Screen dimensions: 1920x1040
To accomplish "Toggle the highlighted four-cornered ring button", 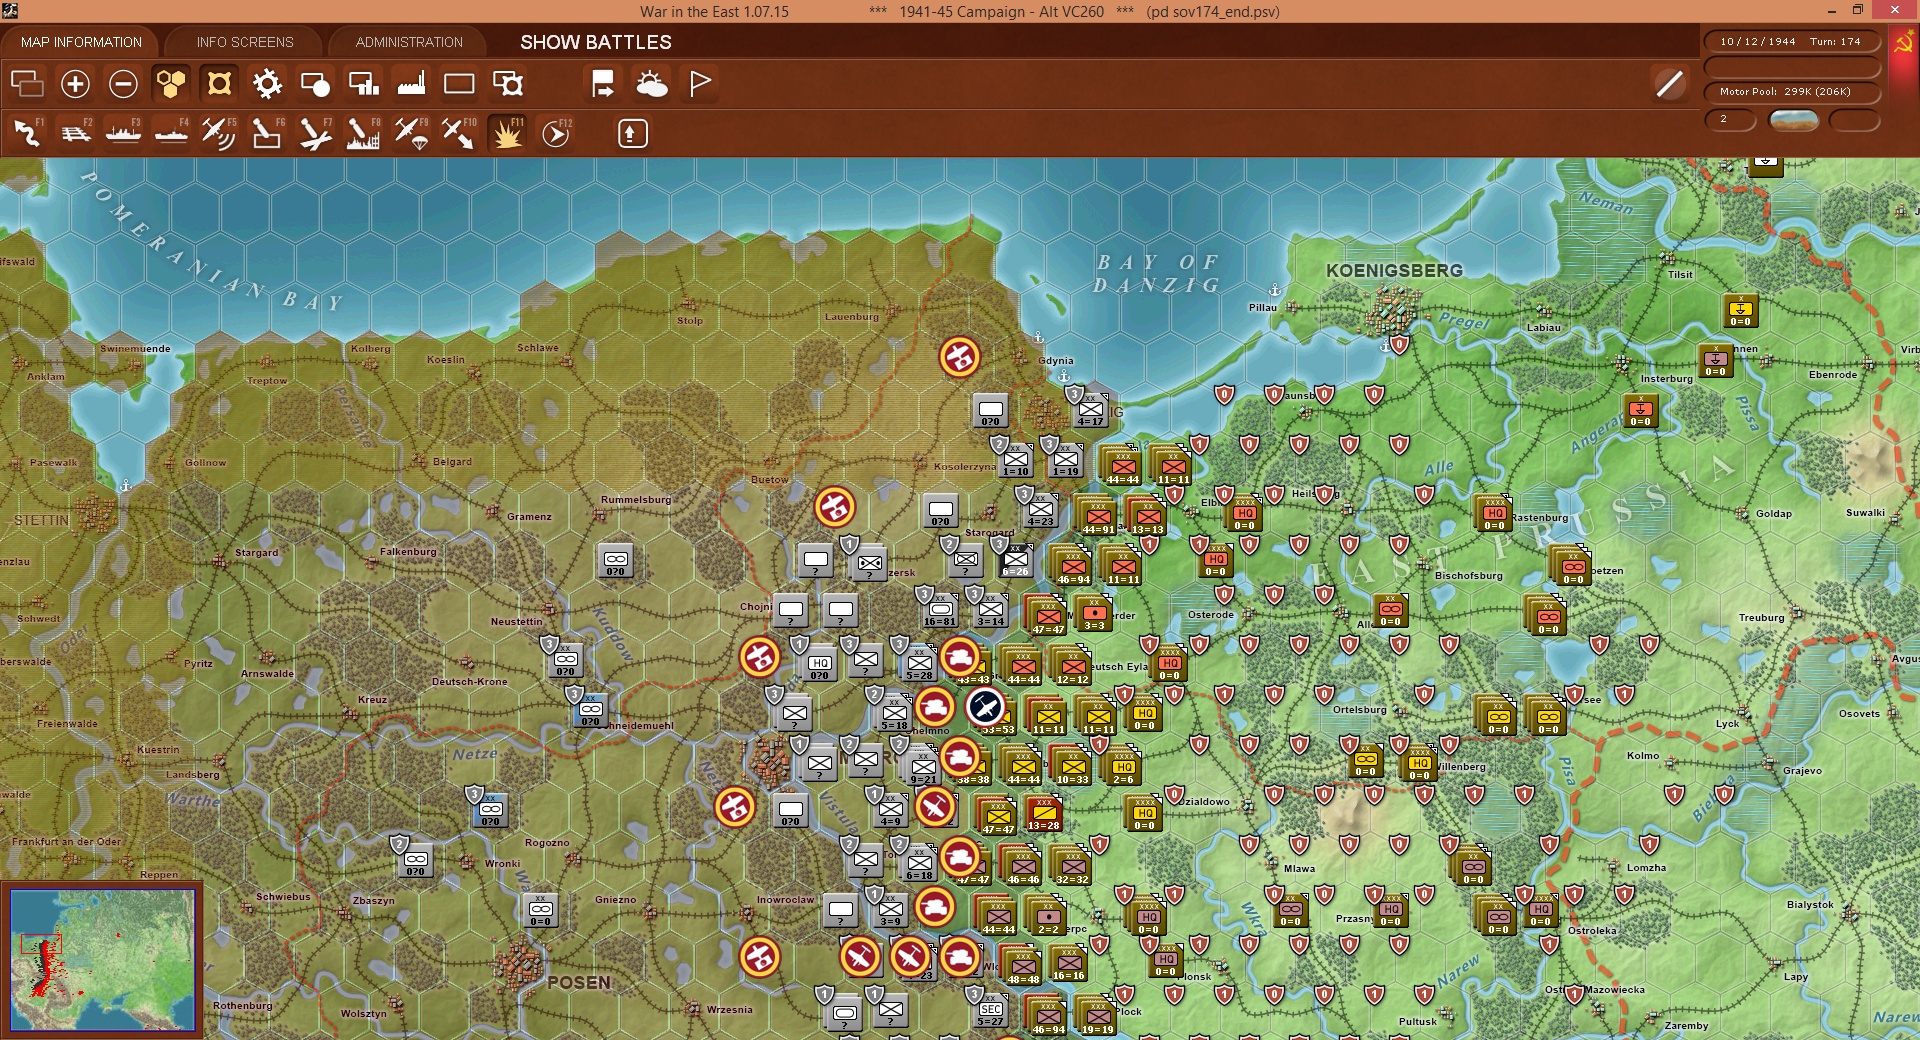I will (x=219, y=84).
